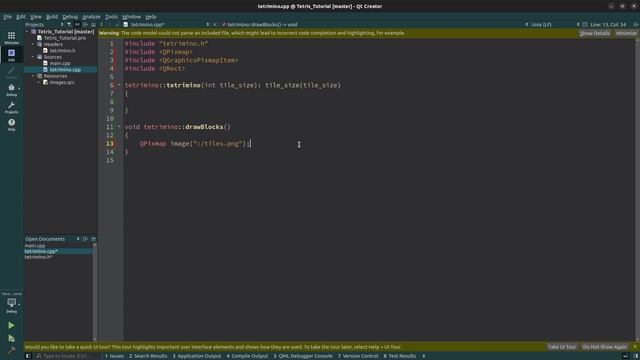Open the Debug menu
The height and width of the screenshot is (360, 640).
pyautogui.click(x=70, y=17)
